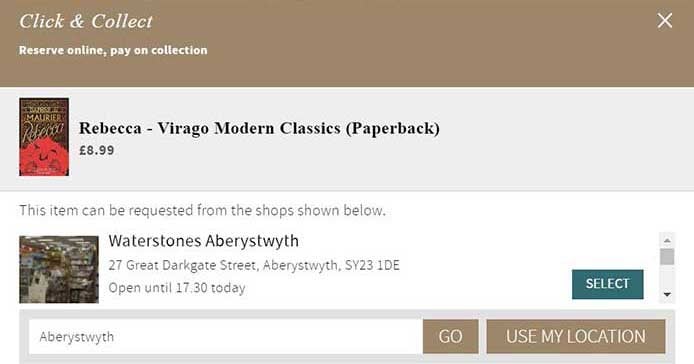This screenshot has width=694, height=364.
Task: Click the Waterstones Aberystwyth shop name
Action: pyautogui.click(x=204, y=241)
